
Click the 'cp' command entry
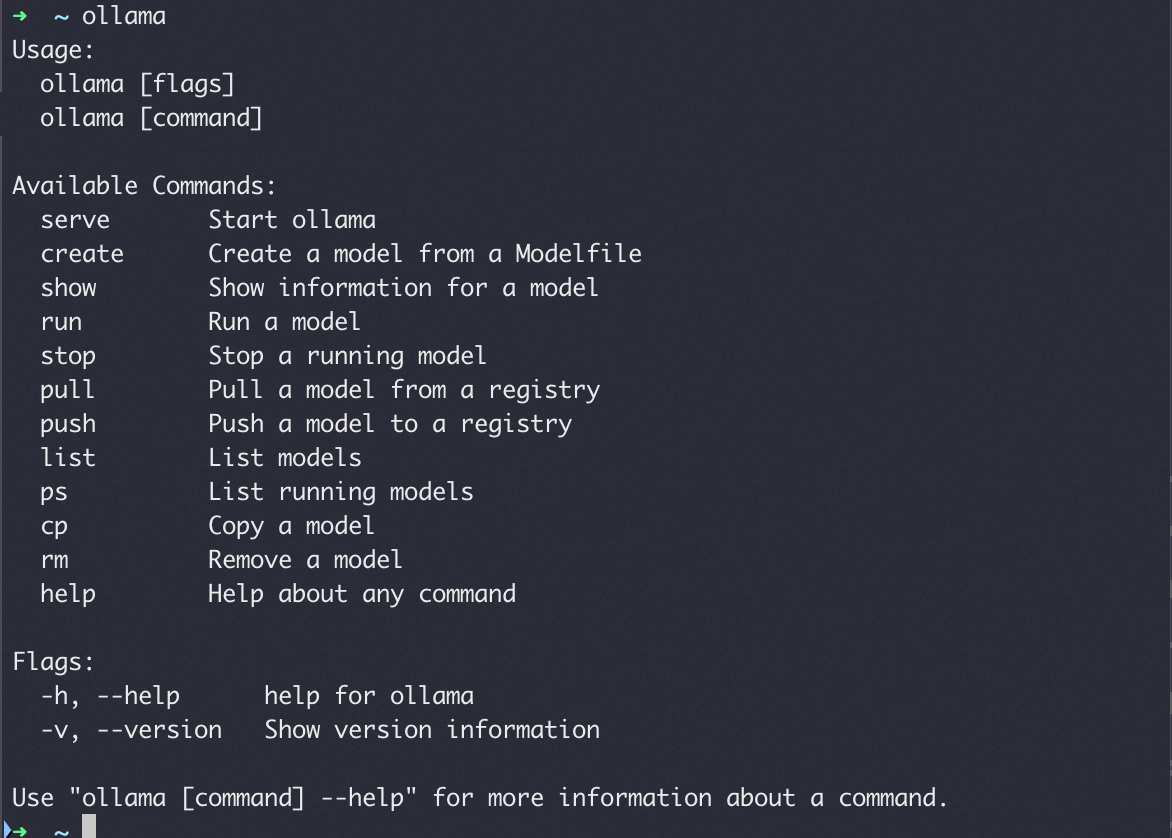pos(54,526)
